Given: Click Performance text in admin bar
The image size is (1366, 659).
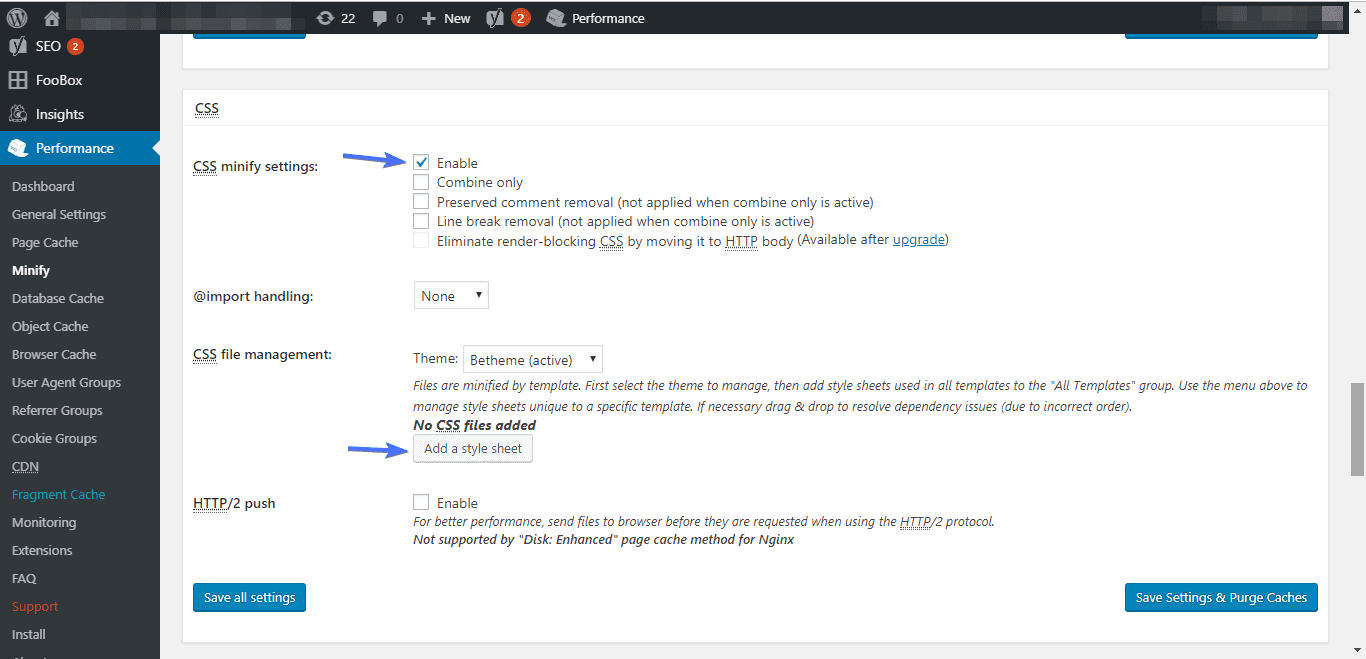Looking at the screenshot, I should pyautogui.click(x=608, y=18).
